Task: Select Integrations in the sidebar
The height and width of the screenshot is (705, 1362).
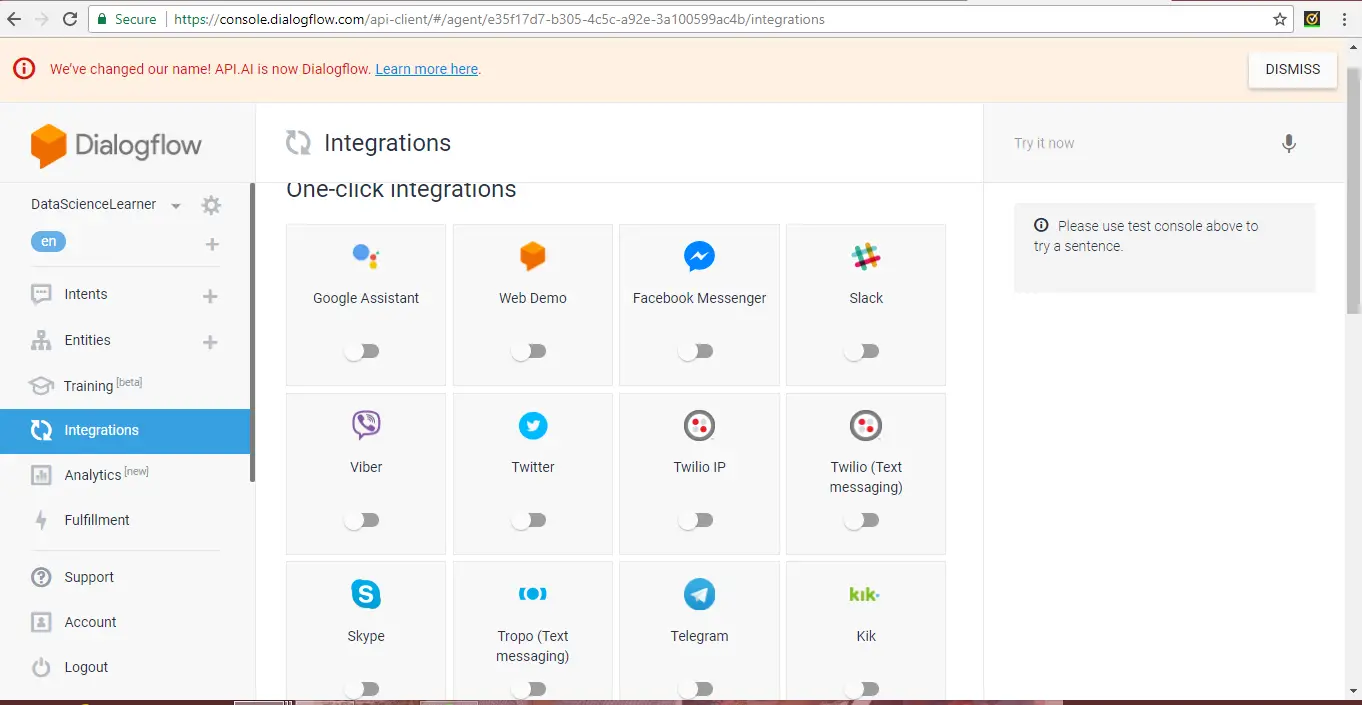Action: pos(125,431)
